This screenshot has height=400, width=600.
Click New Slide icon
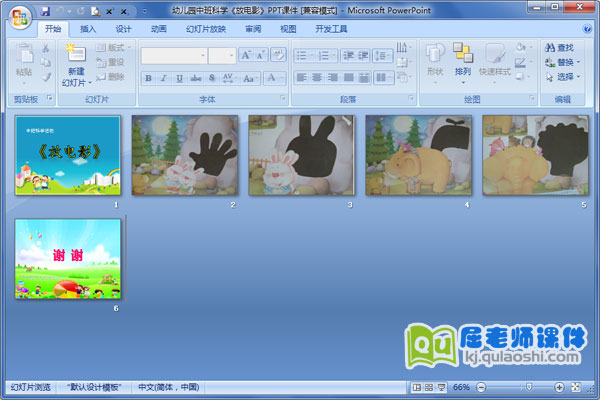pos(77,54)
